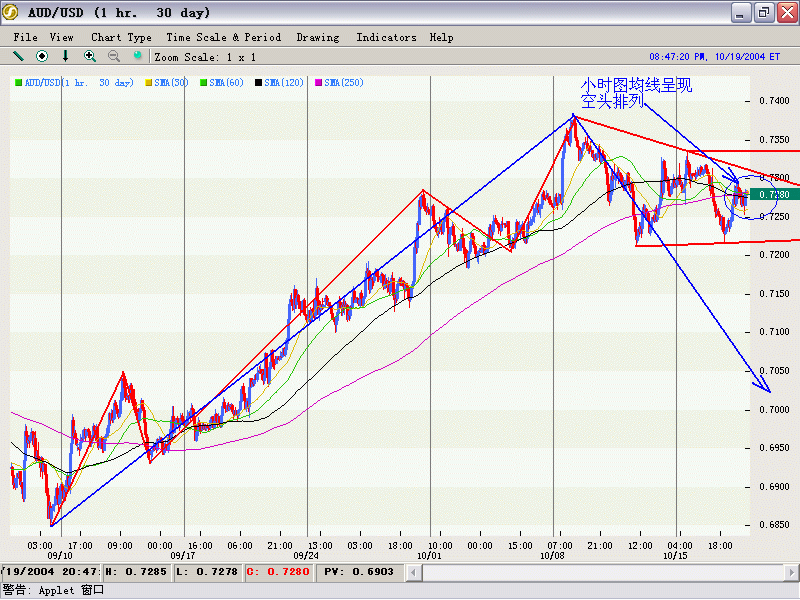Open the View menu
The width and height of the screenshot is (800, 600).
pos(61,37)
